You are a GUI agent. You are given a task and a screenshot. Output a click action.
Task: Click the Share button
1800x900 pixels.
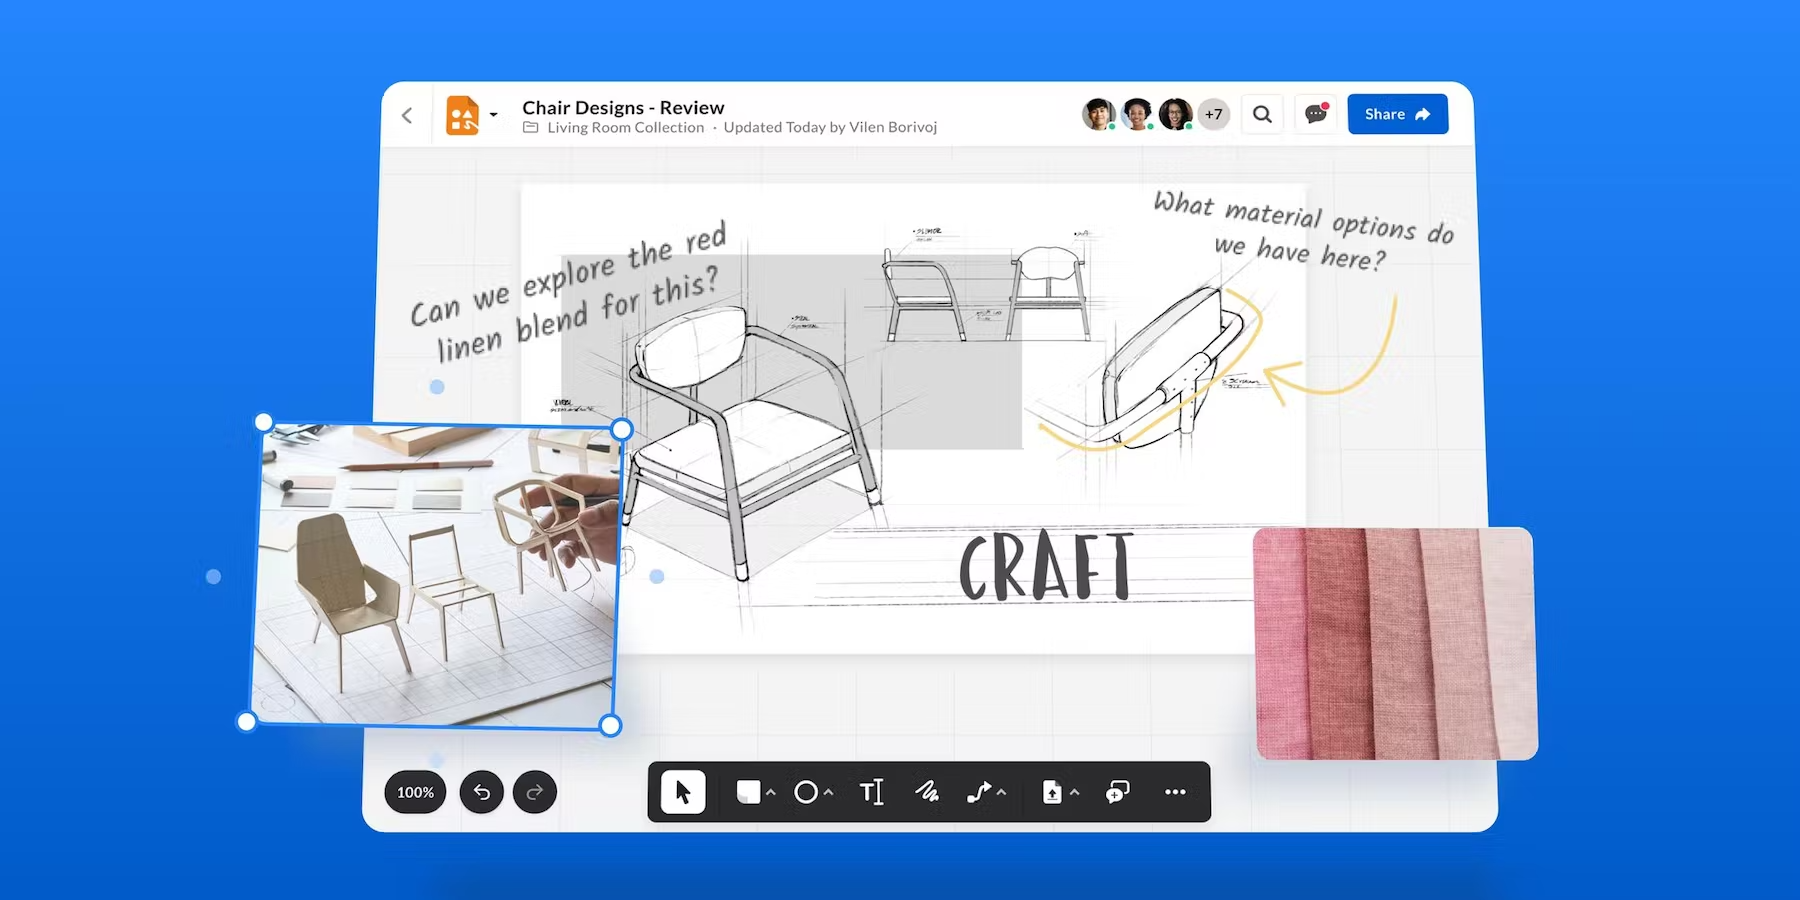click(1397, 114)
